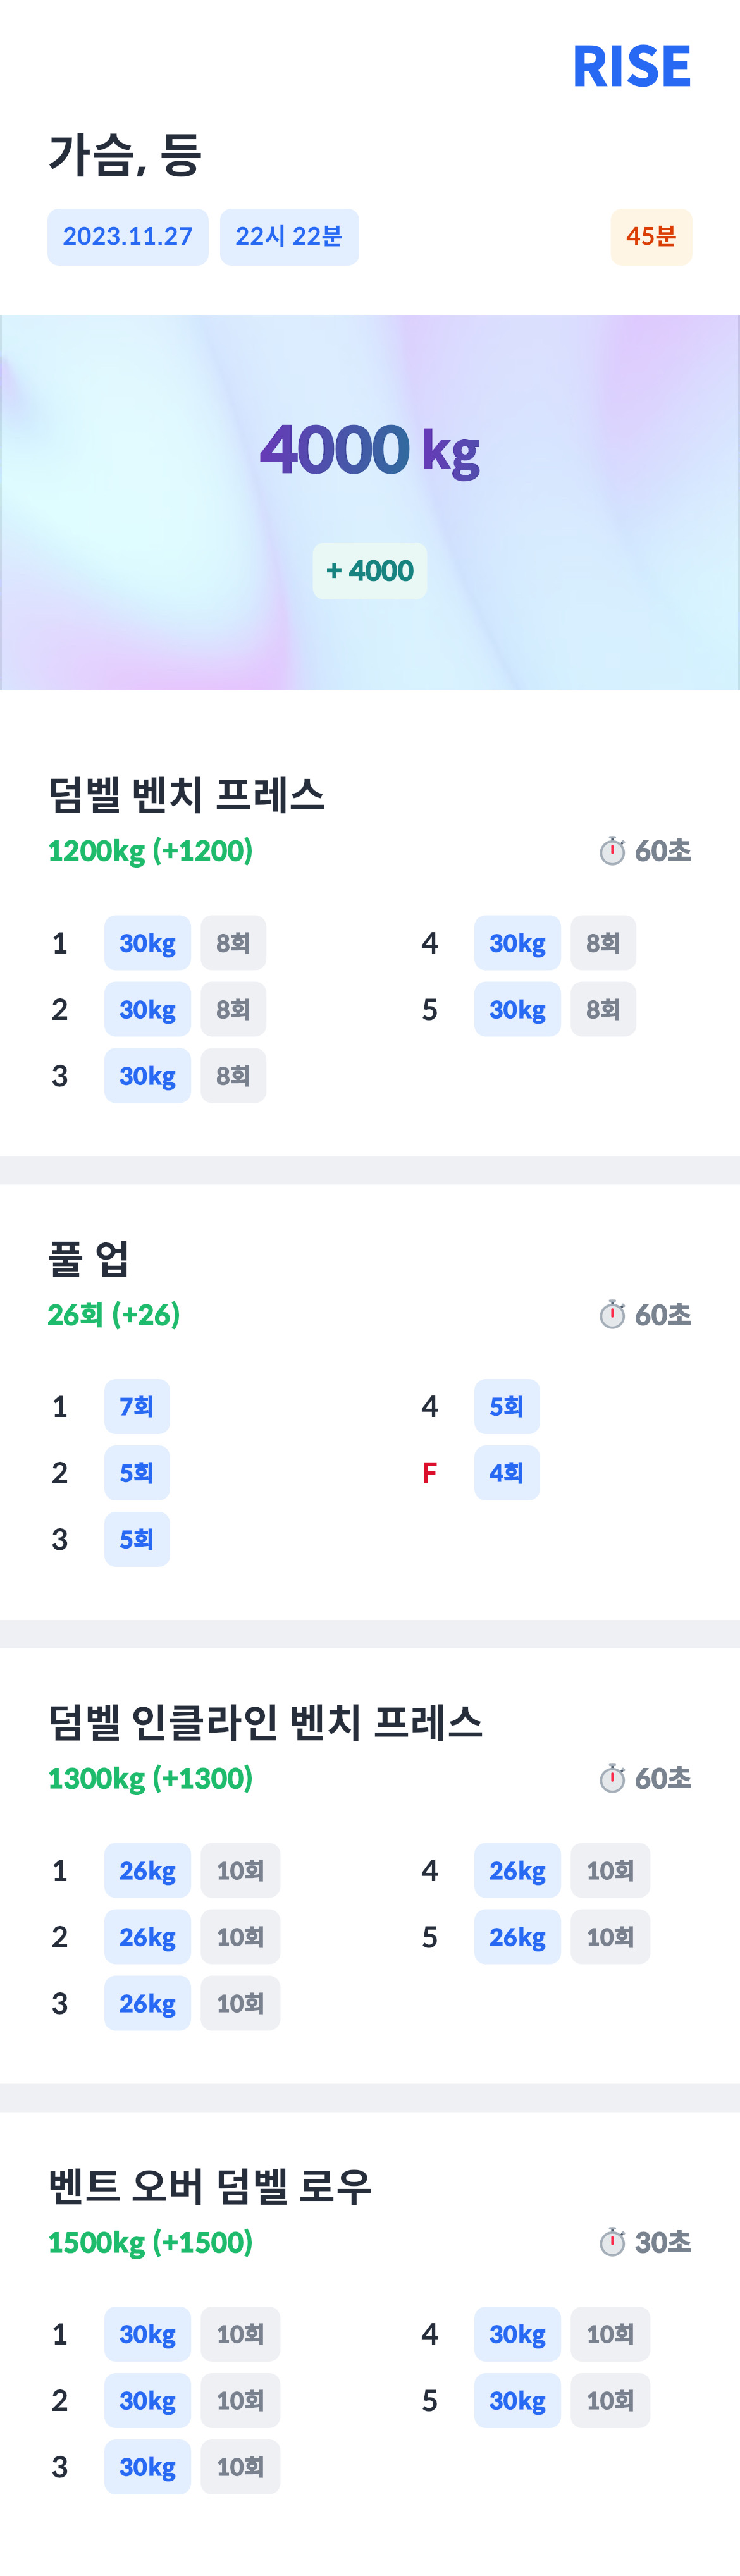Tap the + 4000 volume change badge
The image size is (740, 2576).
point(370,571)
